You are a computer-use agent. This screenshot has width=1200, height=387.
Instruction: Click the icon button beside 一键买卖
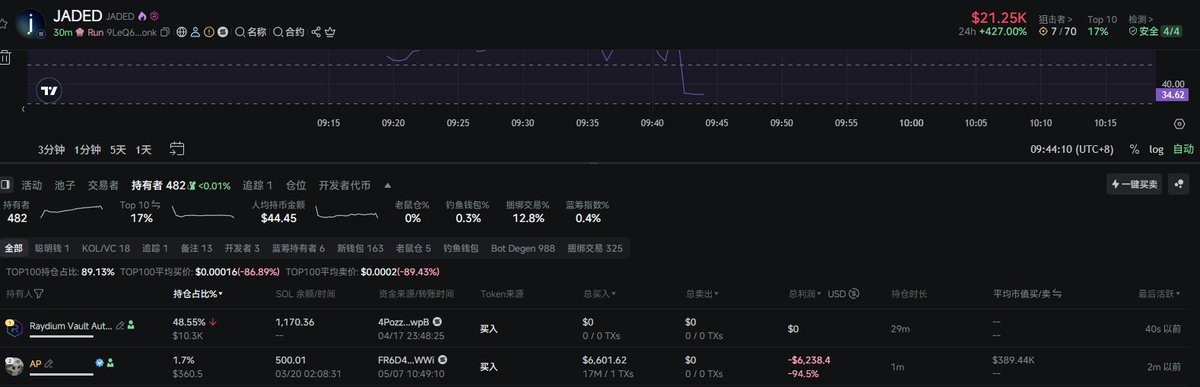(x=1180, y=184)
